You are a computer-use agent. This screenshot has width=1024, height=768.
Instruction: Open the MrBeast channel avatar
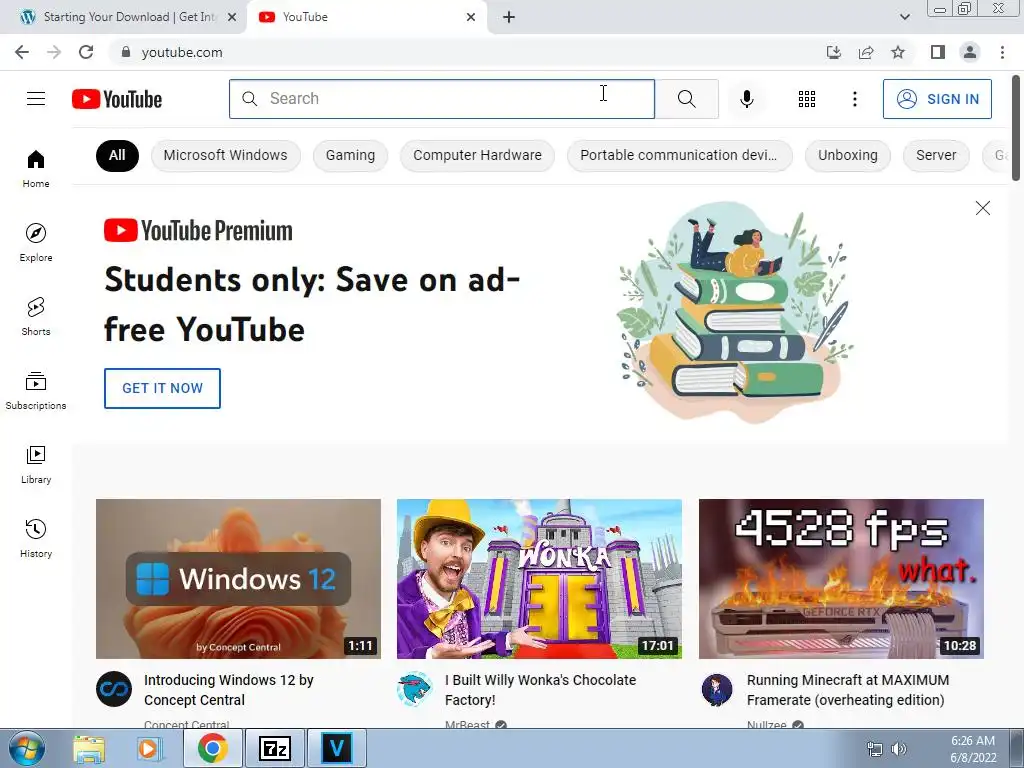pos(415,689)
